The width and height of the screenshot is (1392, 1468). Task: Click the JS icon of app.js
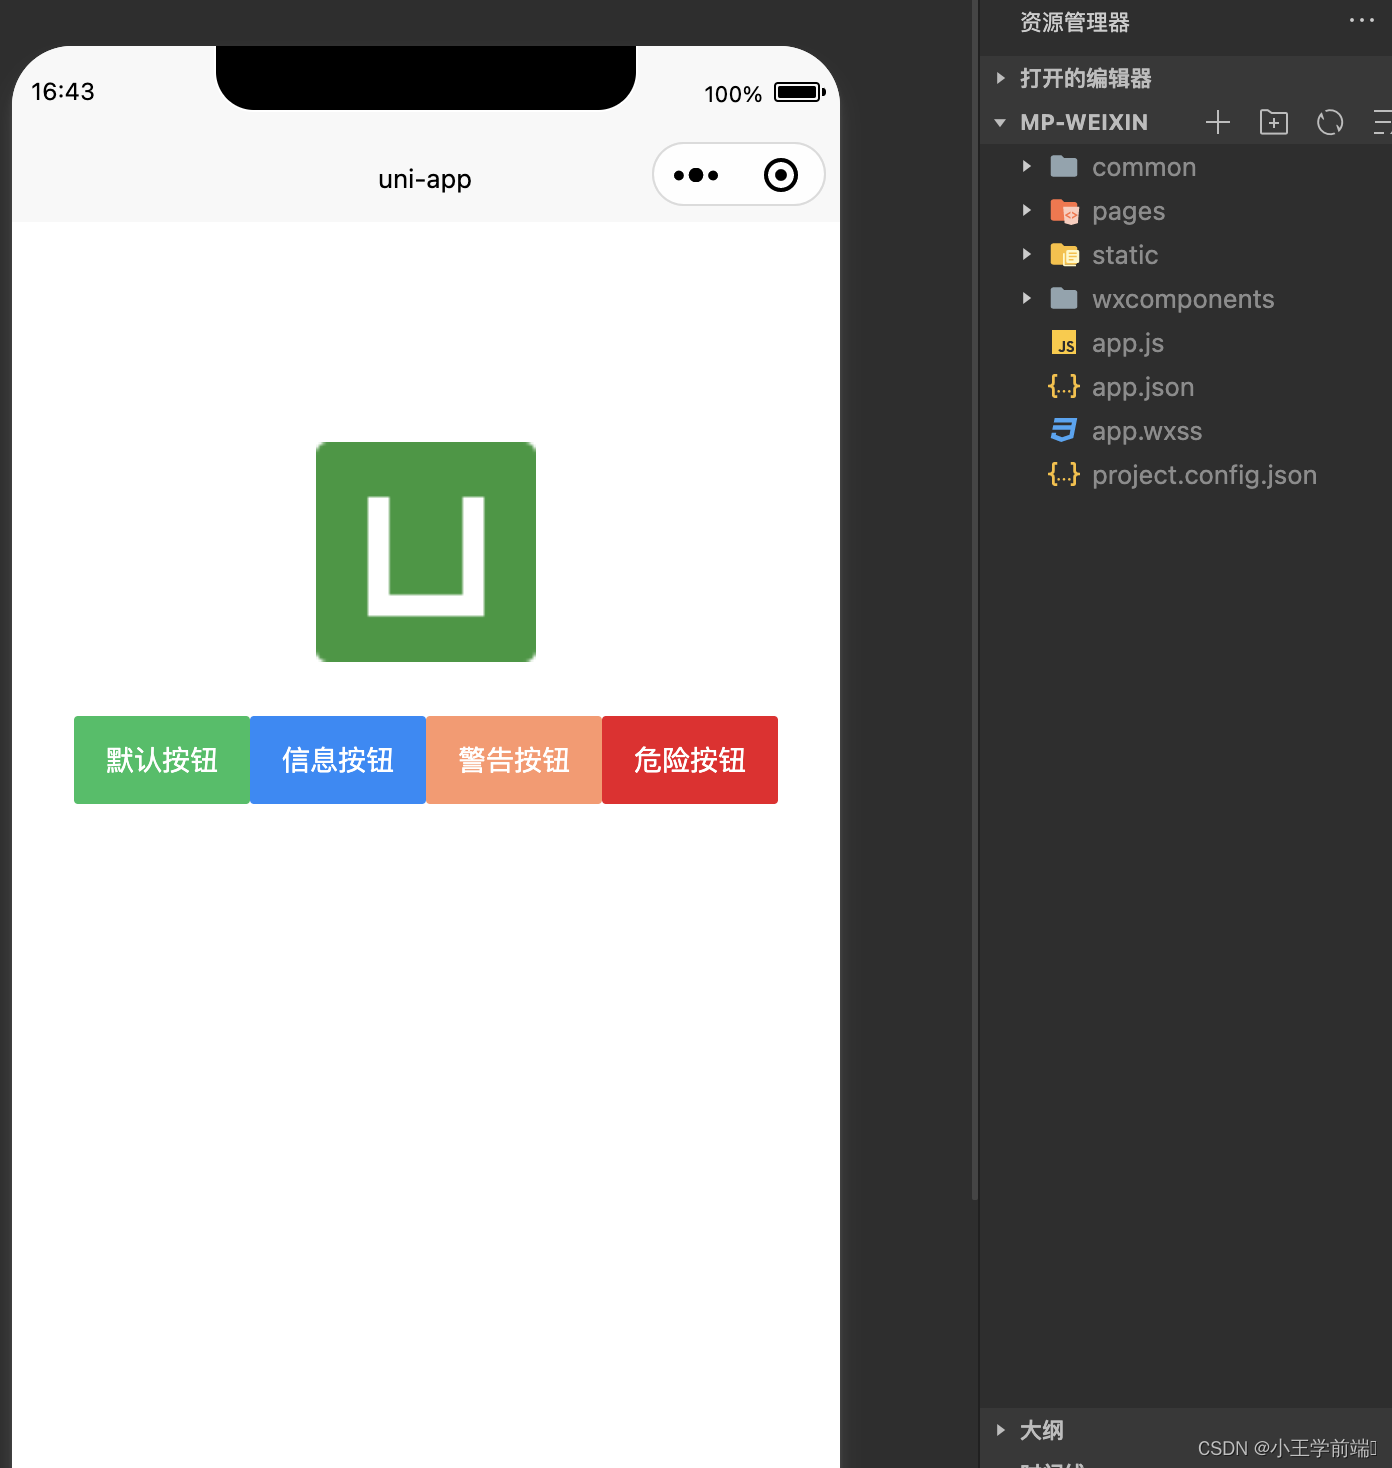point(1064,343)
